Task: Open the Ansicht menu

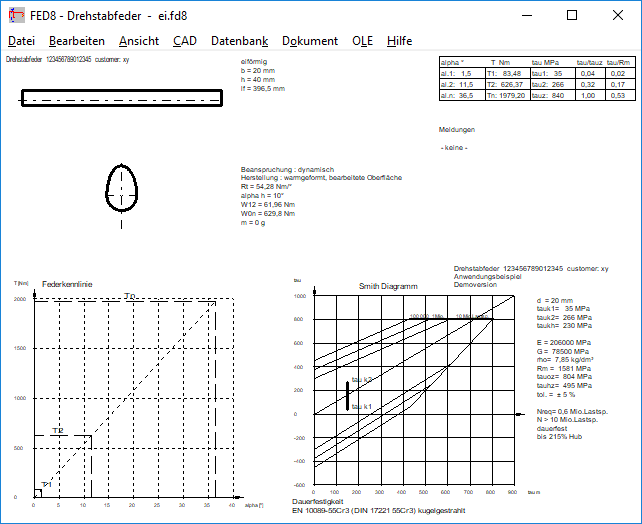Action: 138,41
